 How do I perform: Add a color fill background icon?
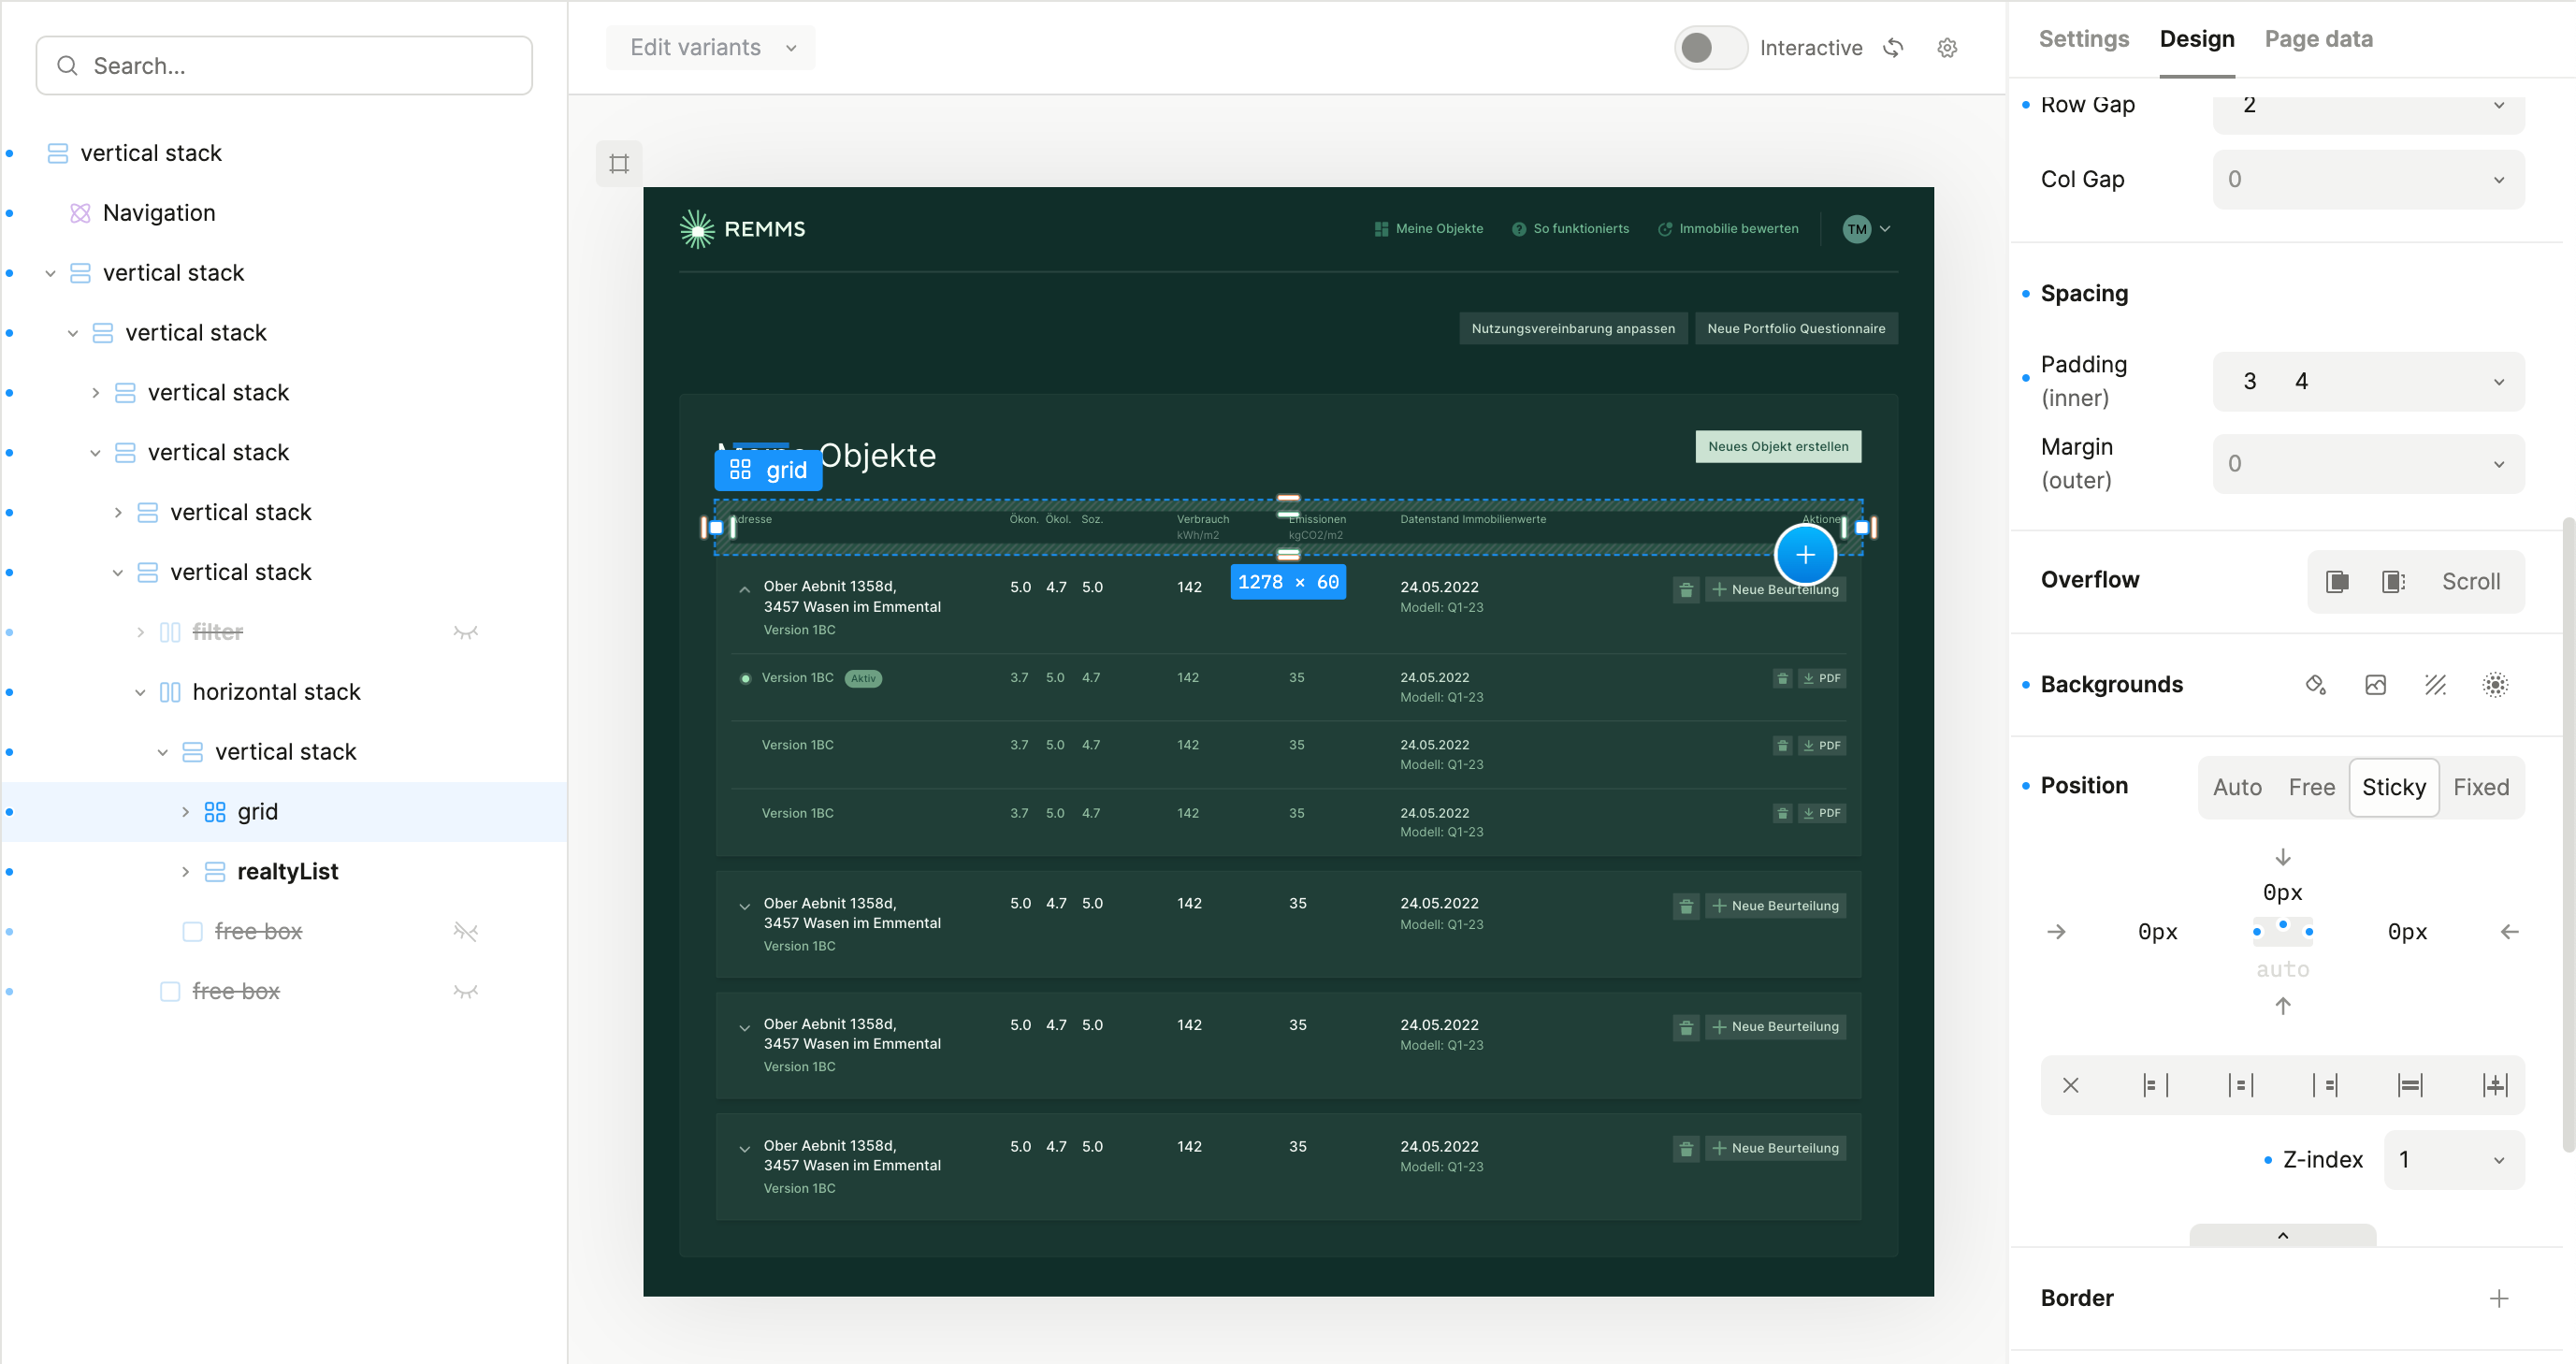(2315, 685)
